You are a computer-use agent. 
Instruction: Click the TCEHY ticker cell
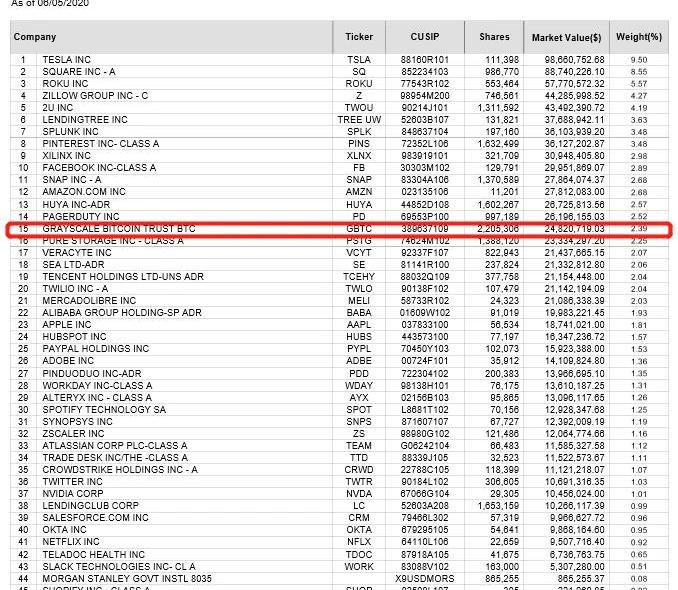coord(359,277)
